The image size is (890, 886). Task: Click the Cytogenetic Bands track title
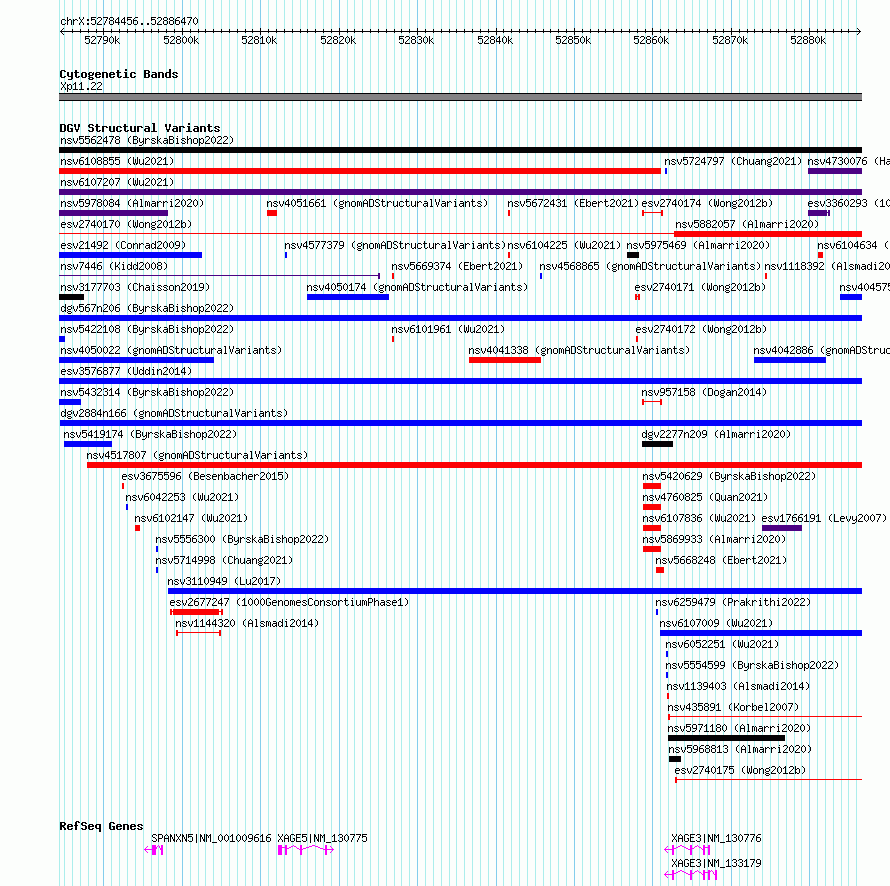point(119,74)
